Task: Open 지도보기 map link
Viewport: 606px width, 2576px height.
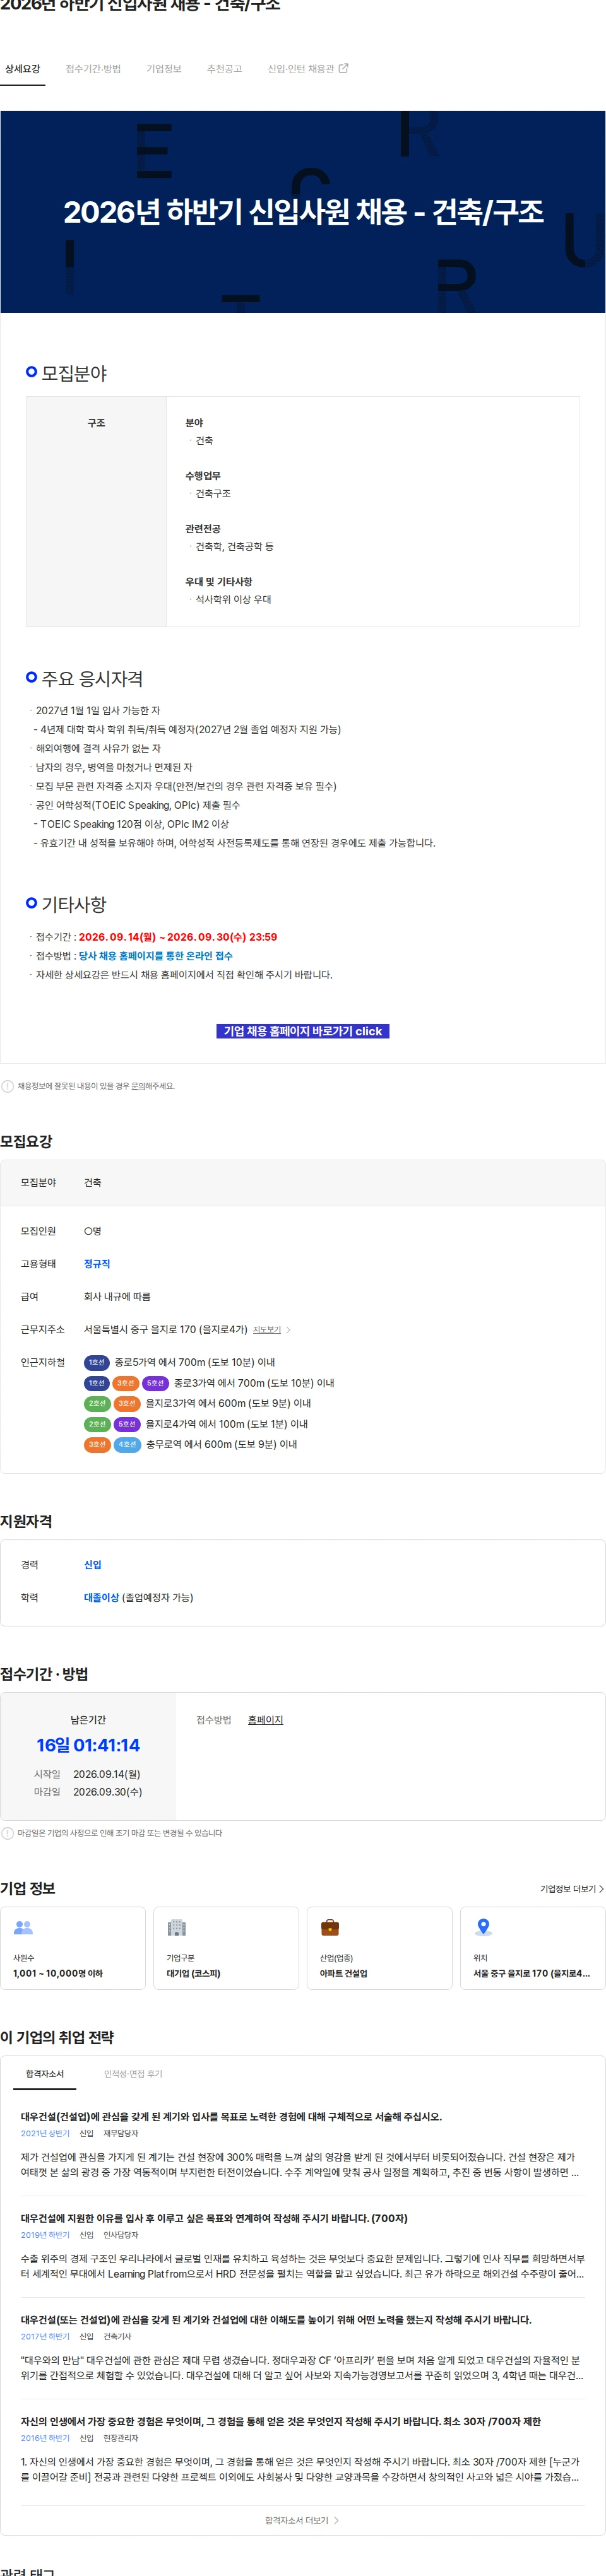Action: point(267,1330)
